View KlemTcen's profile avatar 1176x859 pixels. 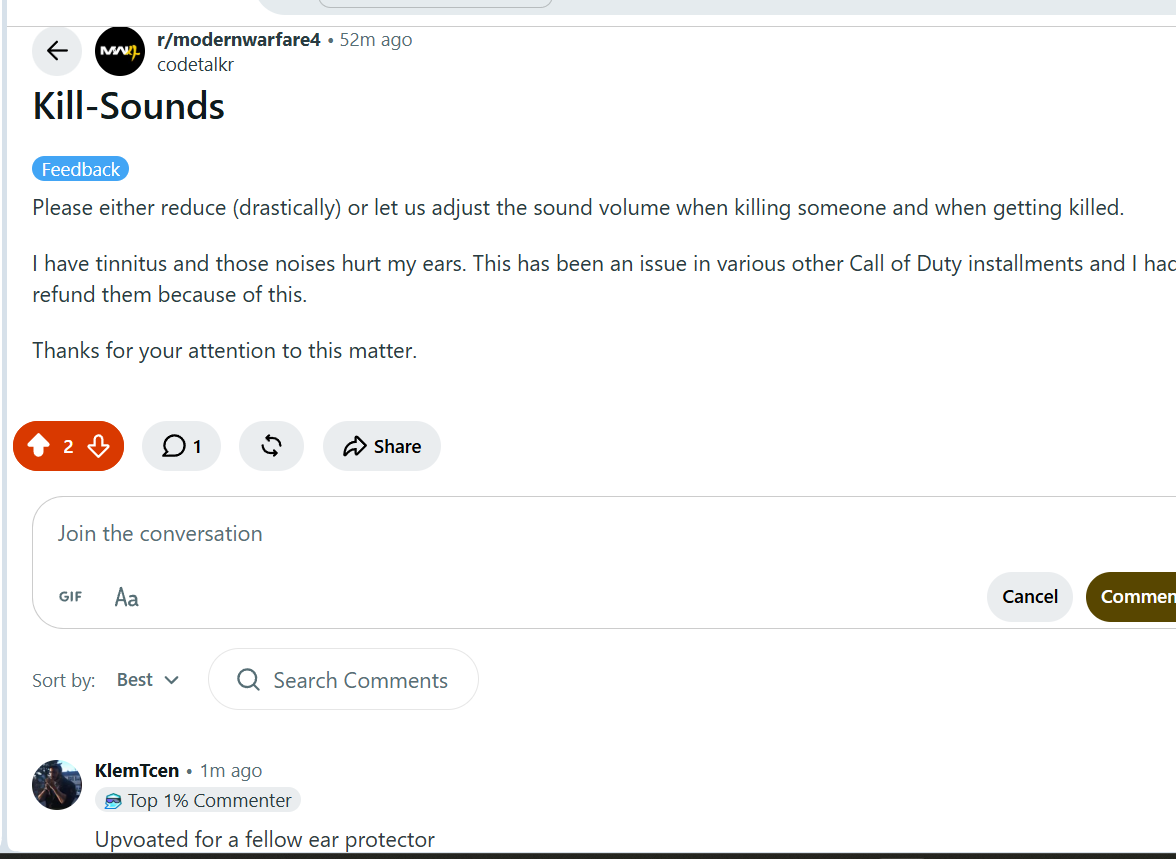[x=57, y=785]
